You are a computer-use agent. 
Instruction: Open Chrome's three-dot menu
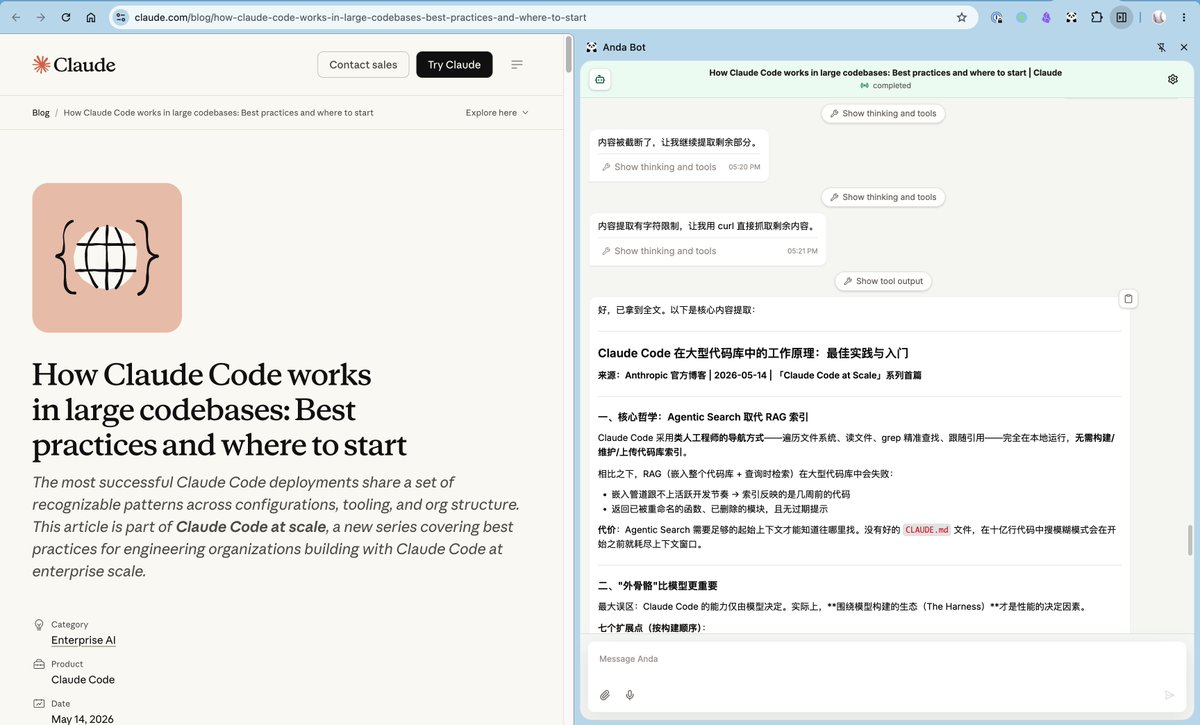click(1184, 17)
